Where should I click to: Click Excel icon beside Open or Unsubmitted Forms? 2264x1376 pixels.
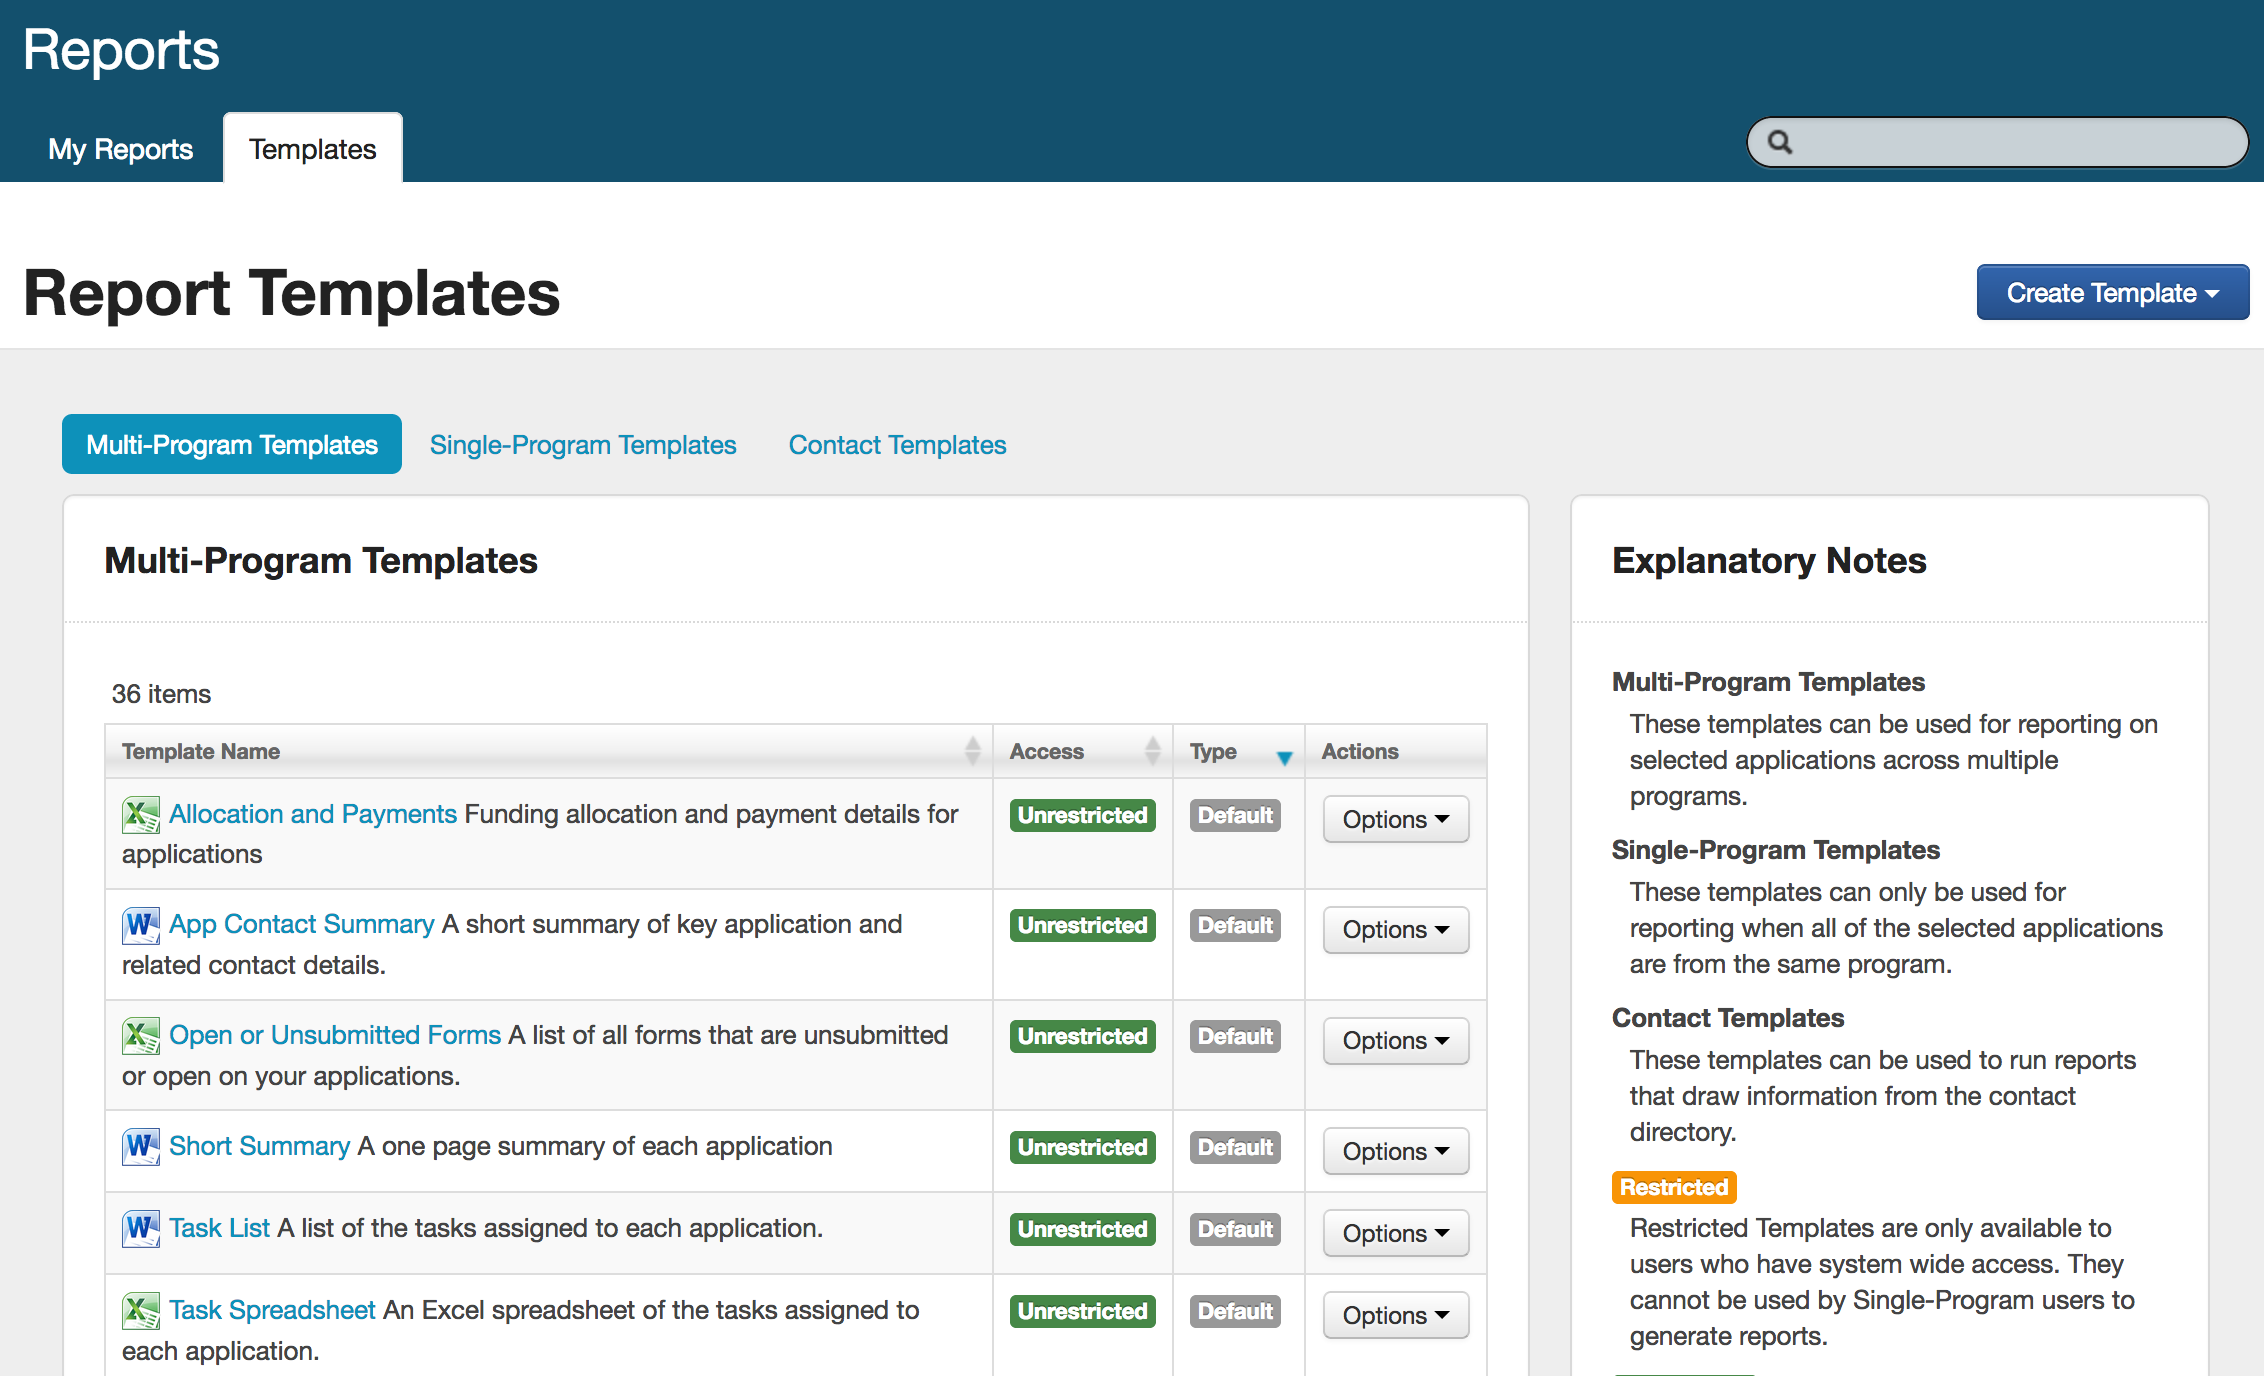tap(140, 1036)
